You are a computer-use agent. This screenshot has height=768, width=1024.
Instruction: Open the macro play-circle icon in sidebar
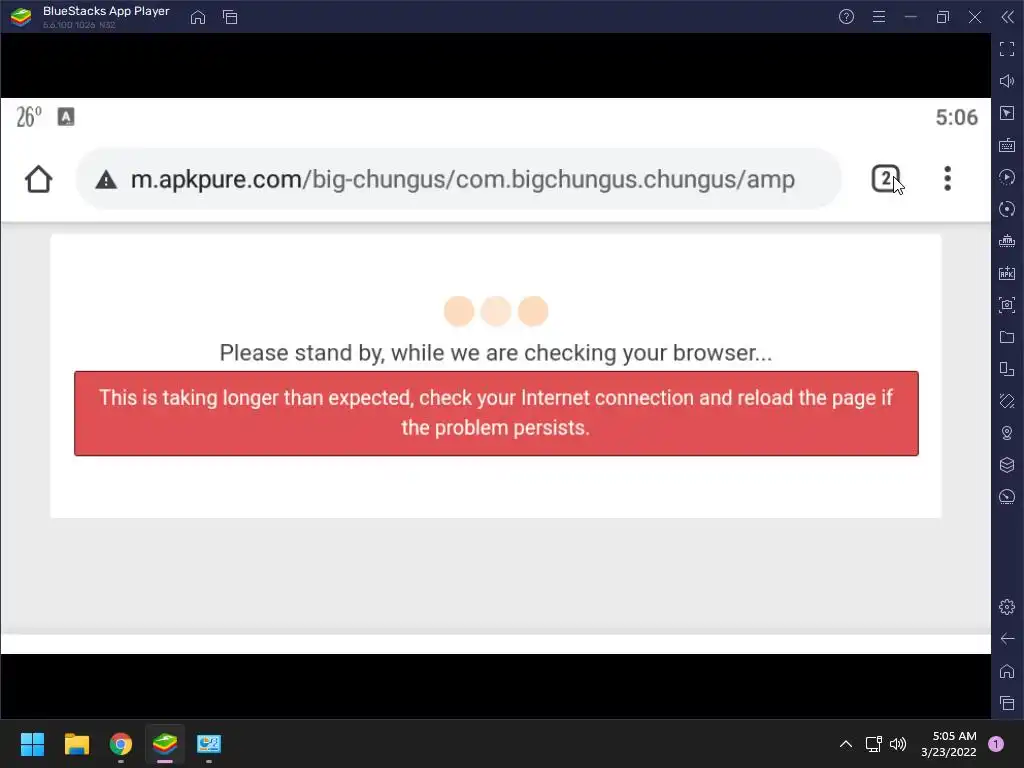(x=1007, y=177)
